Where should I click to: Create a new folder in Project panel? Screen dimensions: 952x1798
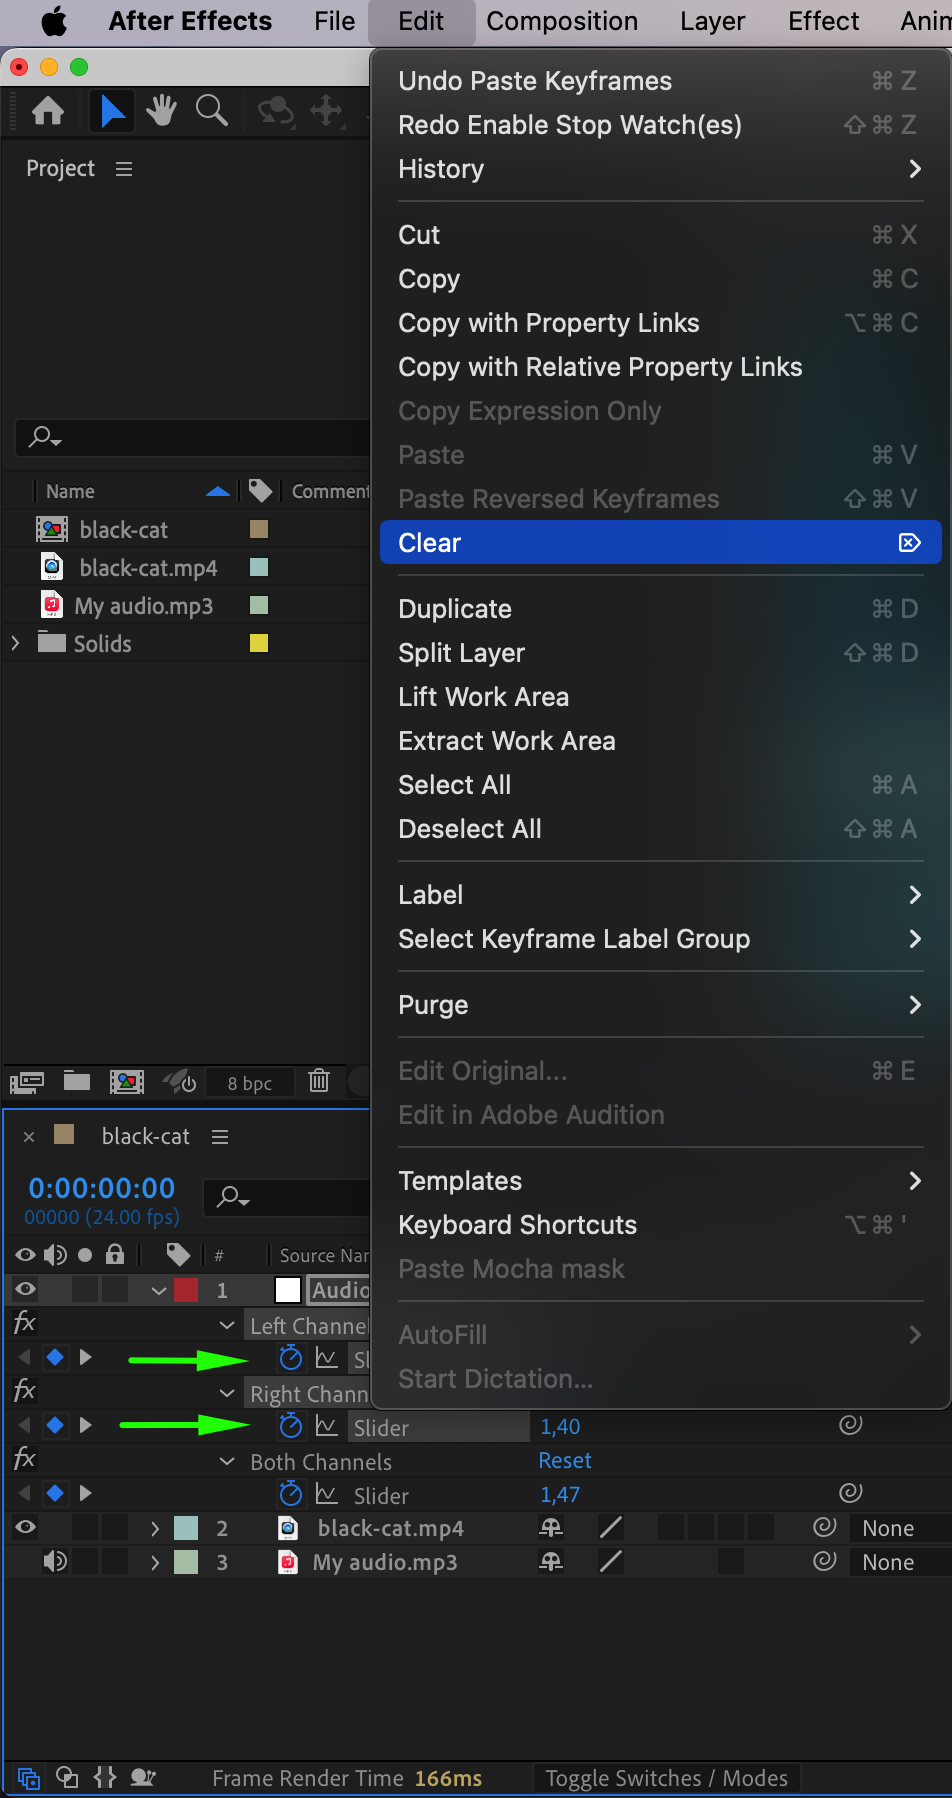(x=77, y=1081)
